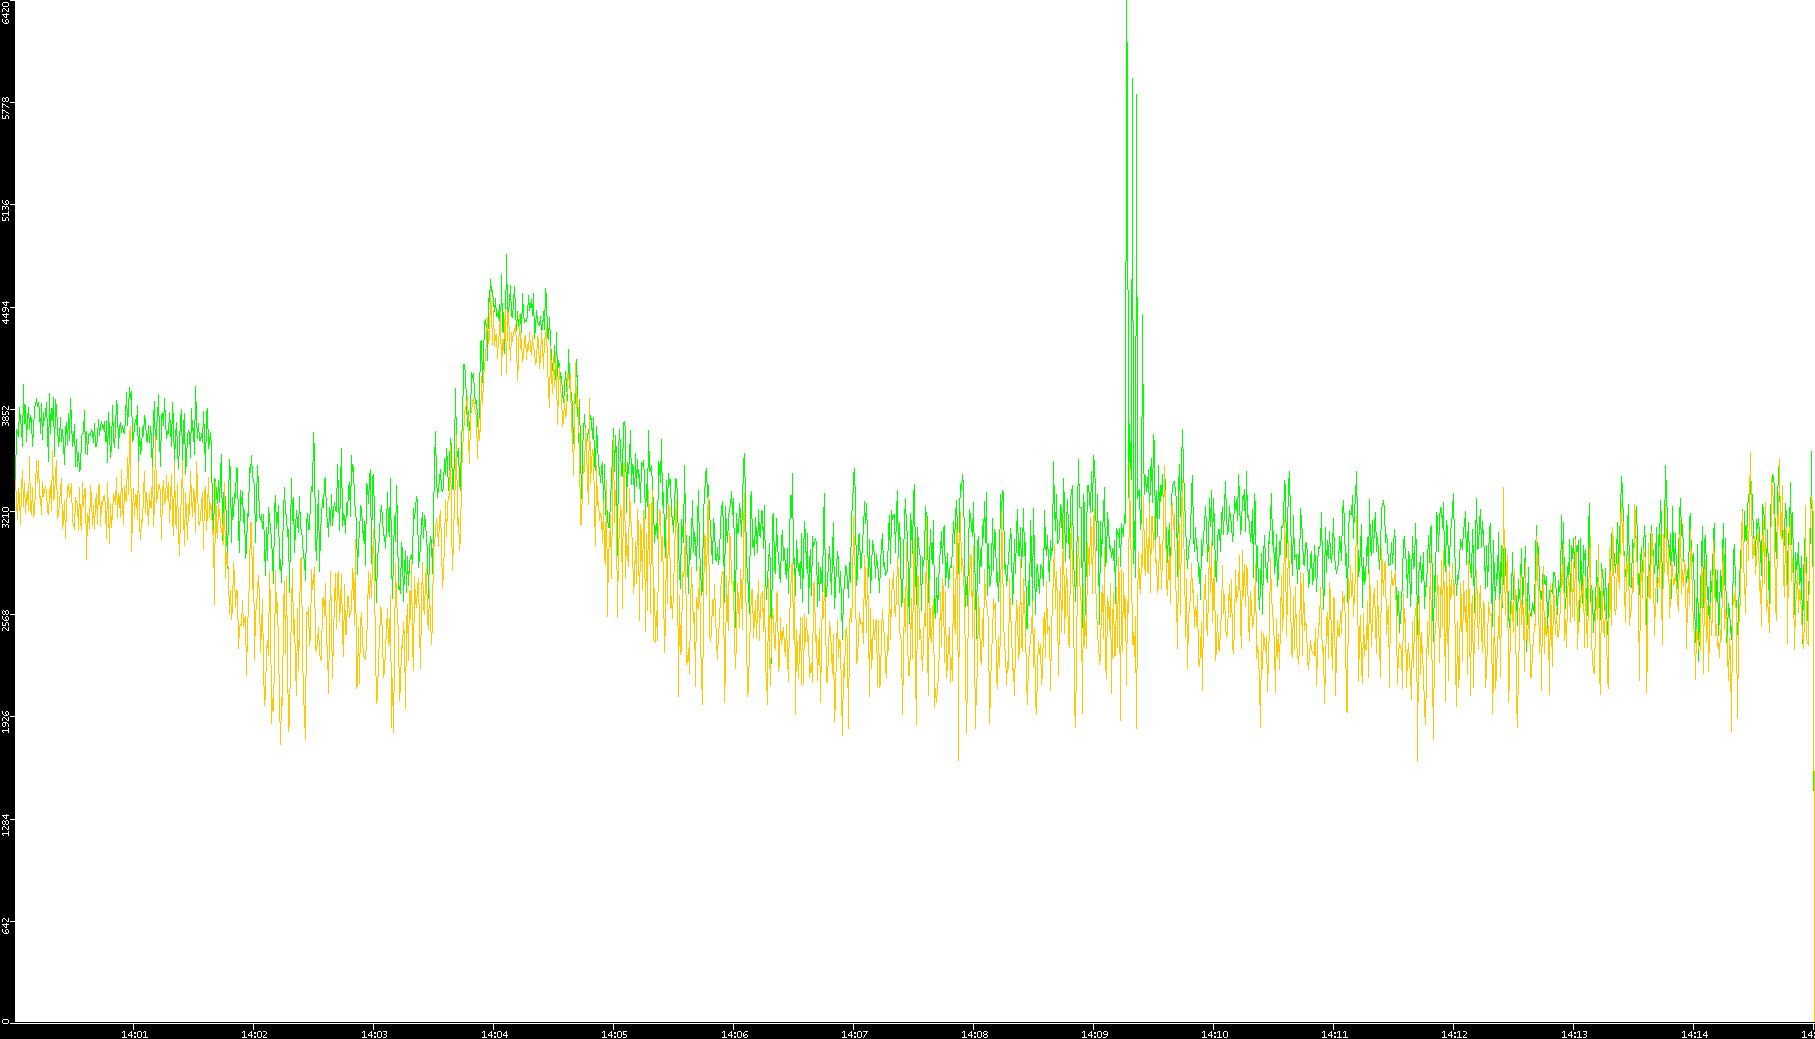The height and width of the screenshot is (1039, 1815).
Task: Select the 14:11 time axis label
Action: click(1334, 1034)
